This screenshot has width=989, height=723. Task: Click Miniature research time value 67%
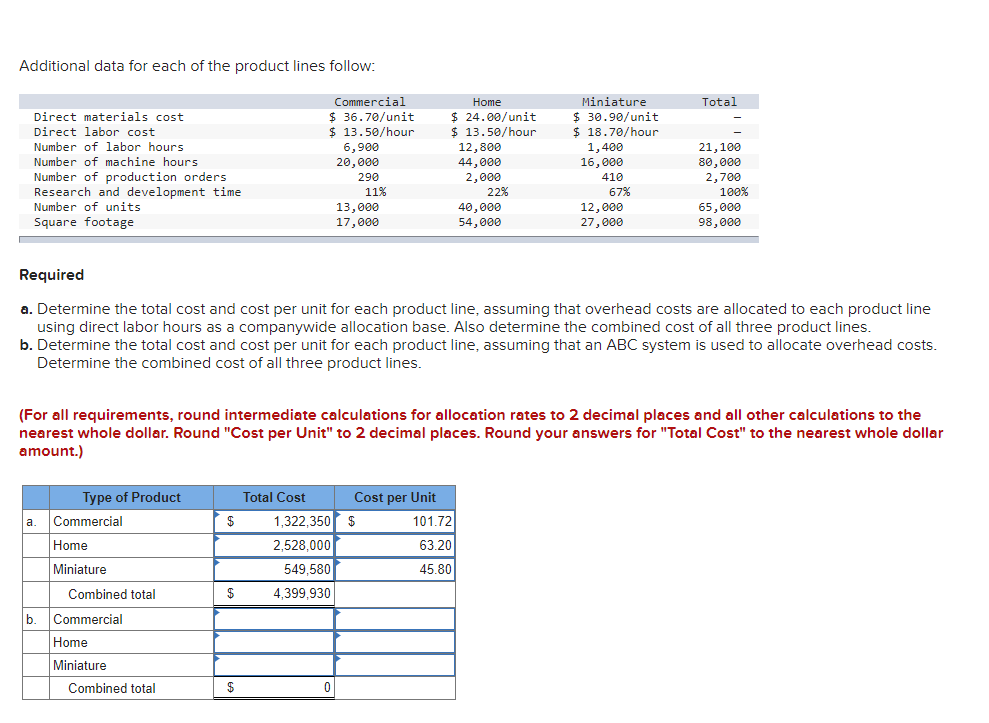(619, 192)
